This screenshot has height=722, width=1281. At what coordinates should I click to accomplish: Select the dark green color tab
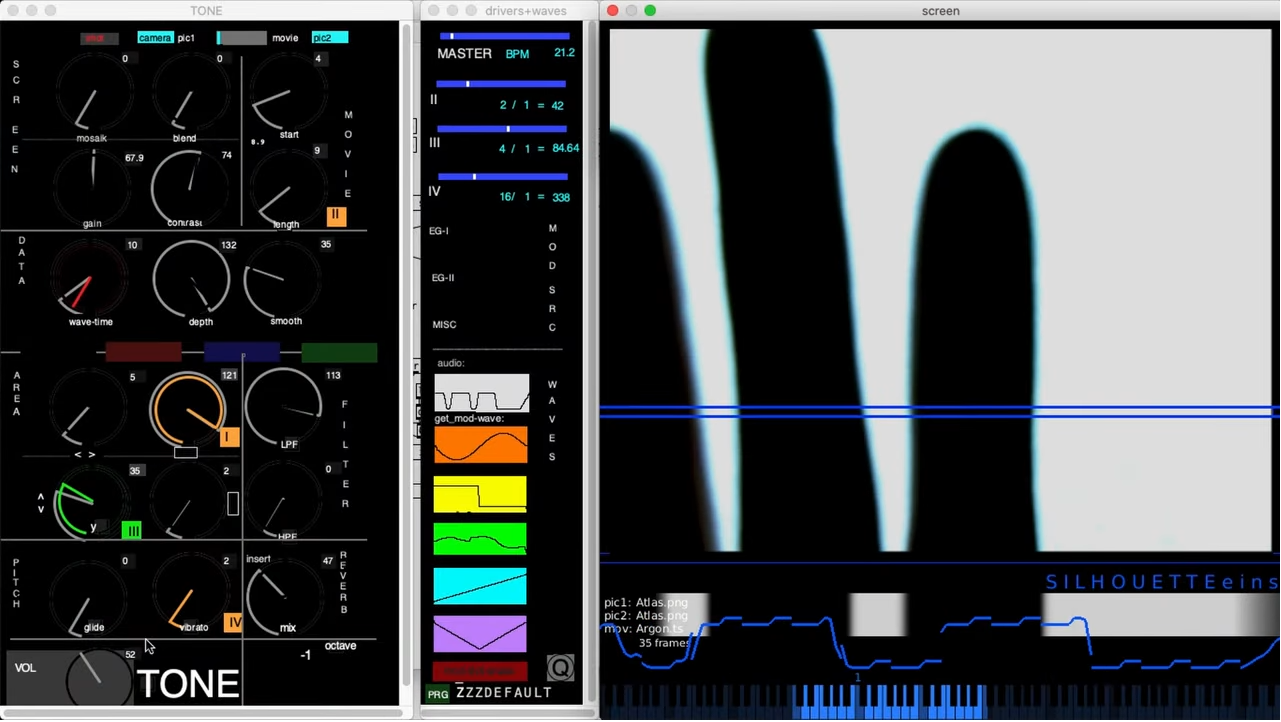(339, 352)
